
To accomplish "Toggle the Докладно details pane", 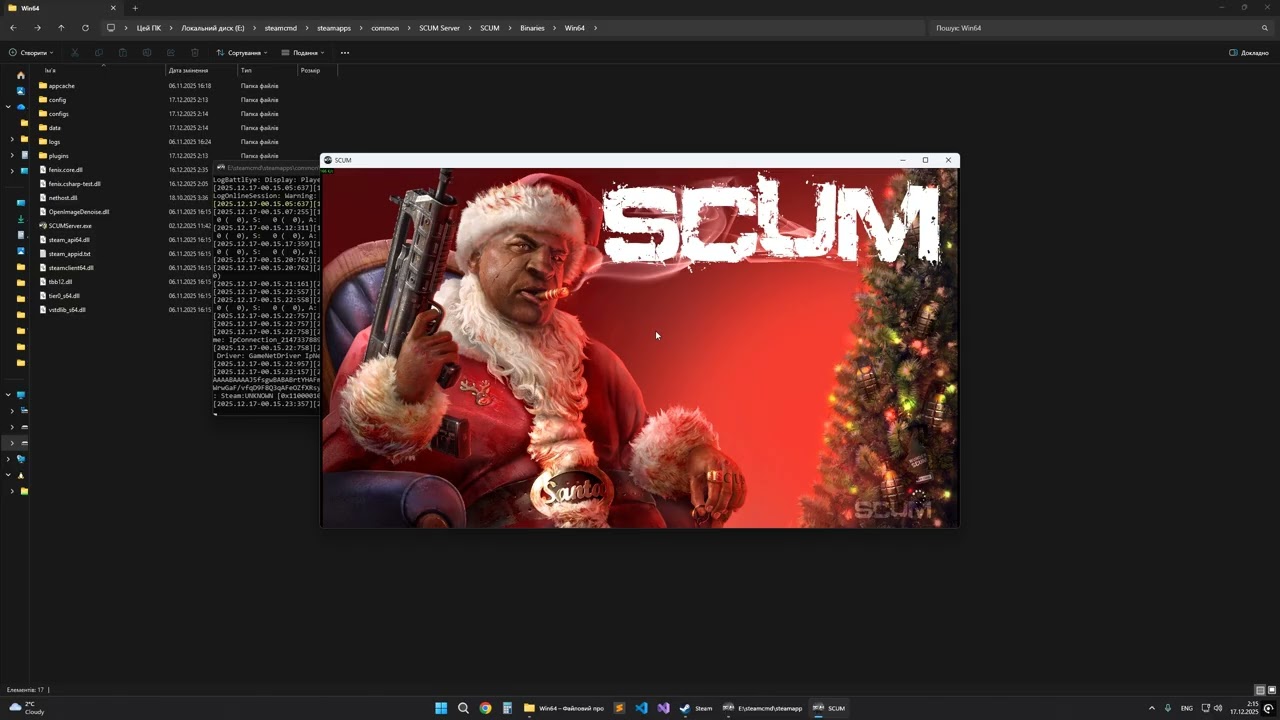I will coord(1249,53).
